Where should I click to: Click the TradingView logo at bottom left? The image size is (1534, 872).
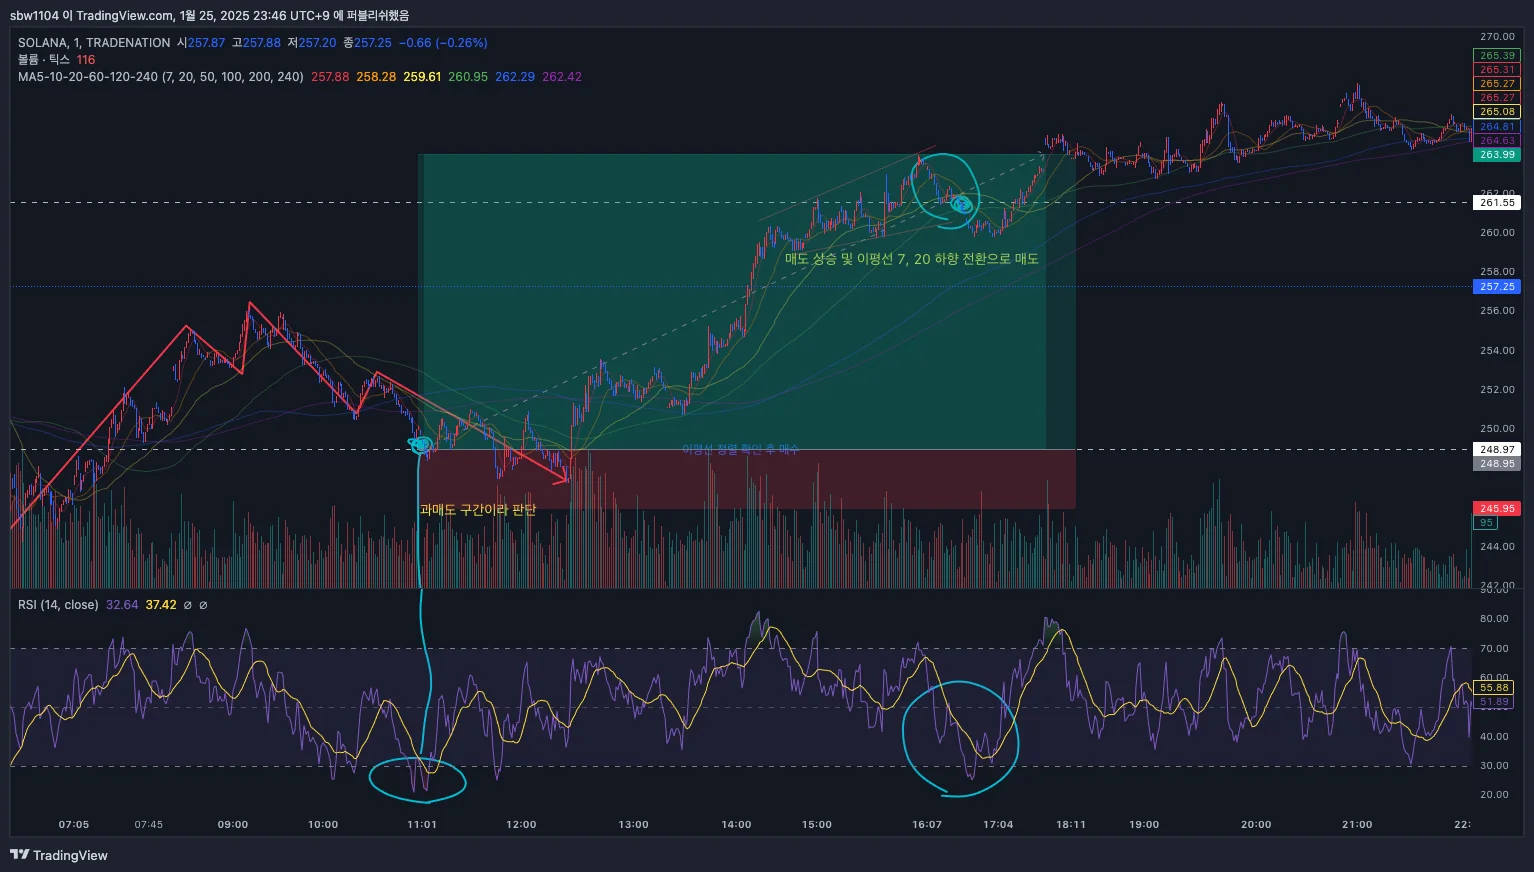[x=59, y=855]
